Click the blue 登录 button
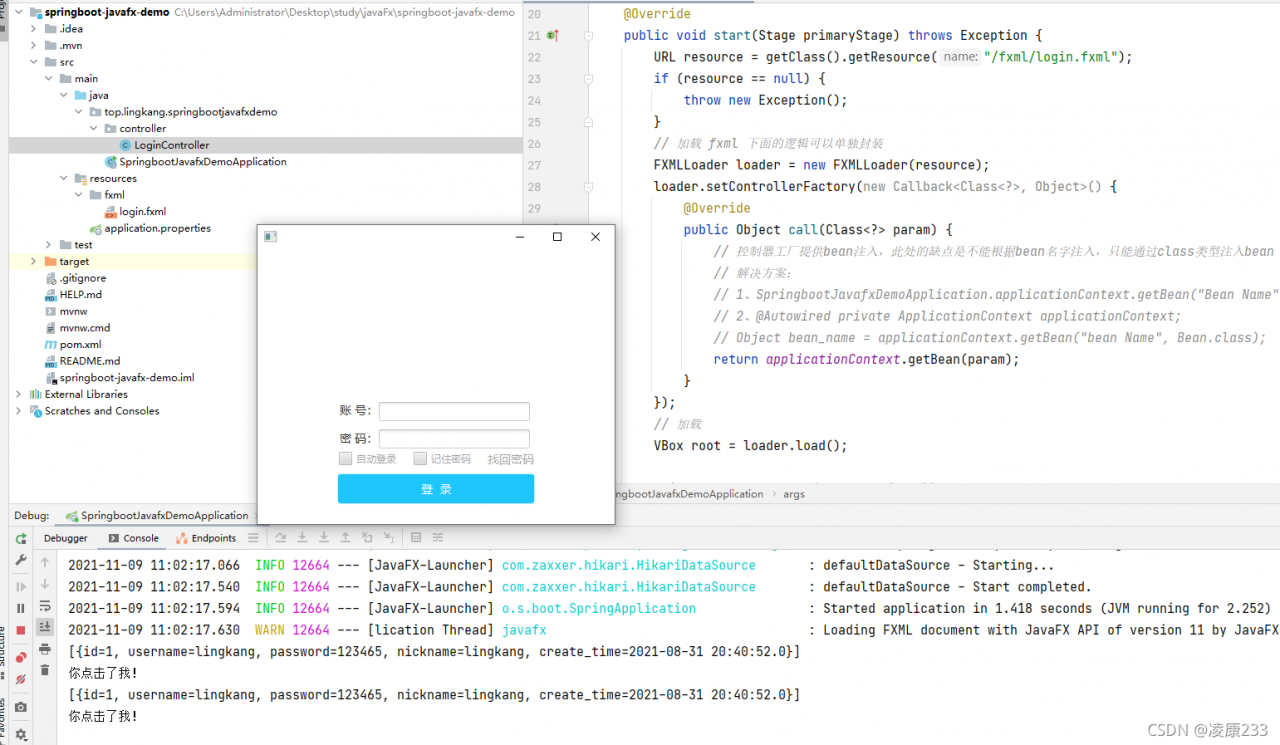1280x745 pixels. point(436,489)
